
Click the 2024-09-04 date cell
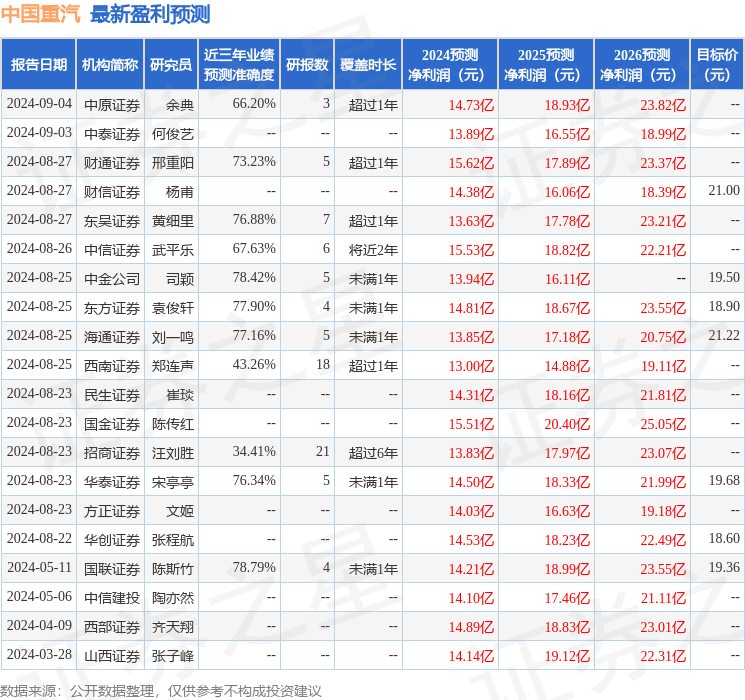(39, 104)
